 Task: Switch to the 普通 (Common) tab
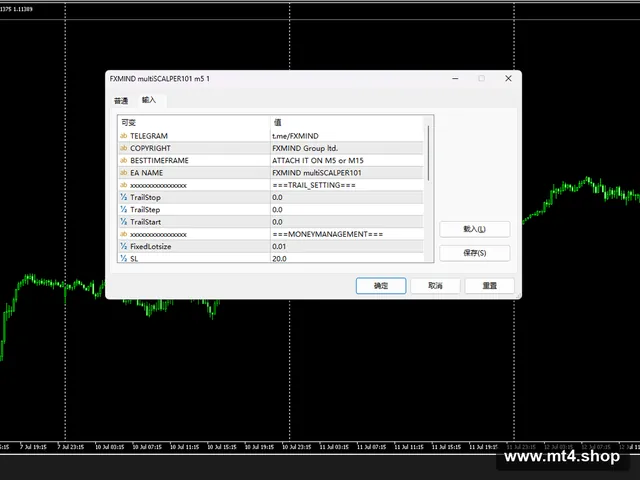tap(121, 101)
